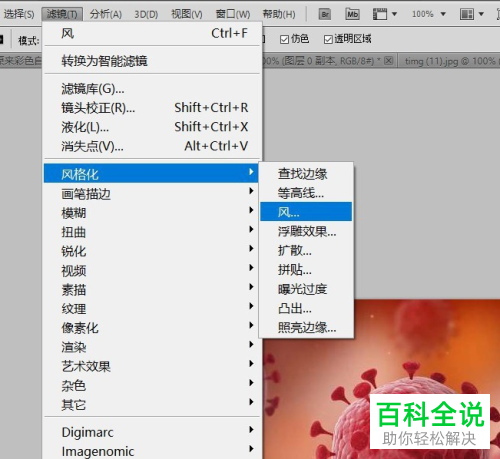Open Mini Bridge via the Mb icon

click(352, 14)
